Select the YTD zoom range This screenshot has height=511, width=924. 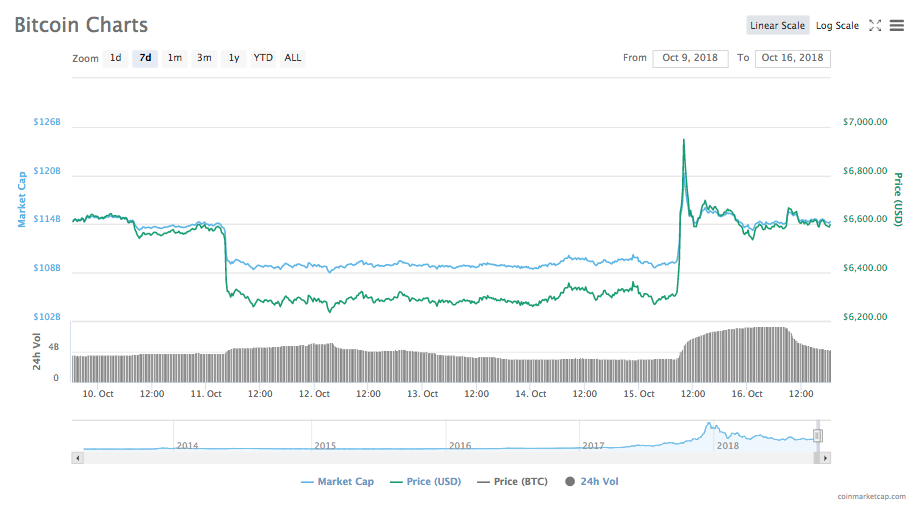263,58
